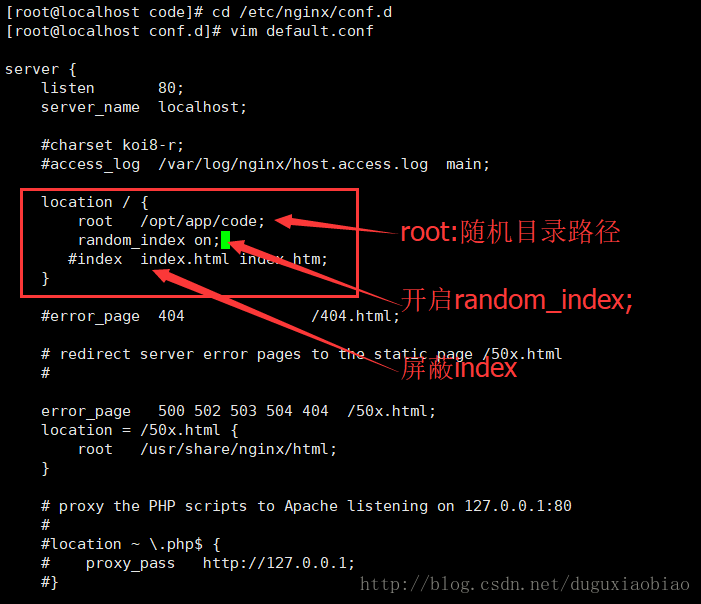The width and height of the screenshot is (701, 604).
Task: Click the 'cd /etc/nginx/conf.d' command text
Action: pos(302,12)
